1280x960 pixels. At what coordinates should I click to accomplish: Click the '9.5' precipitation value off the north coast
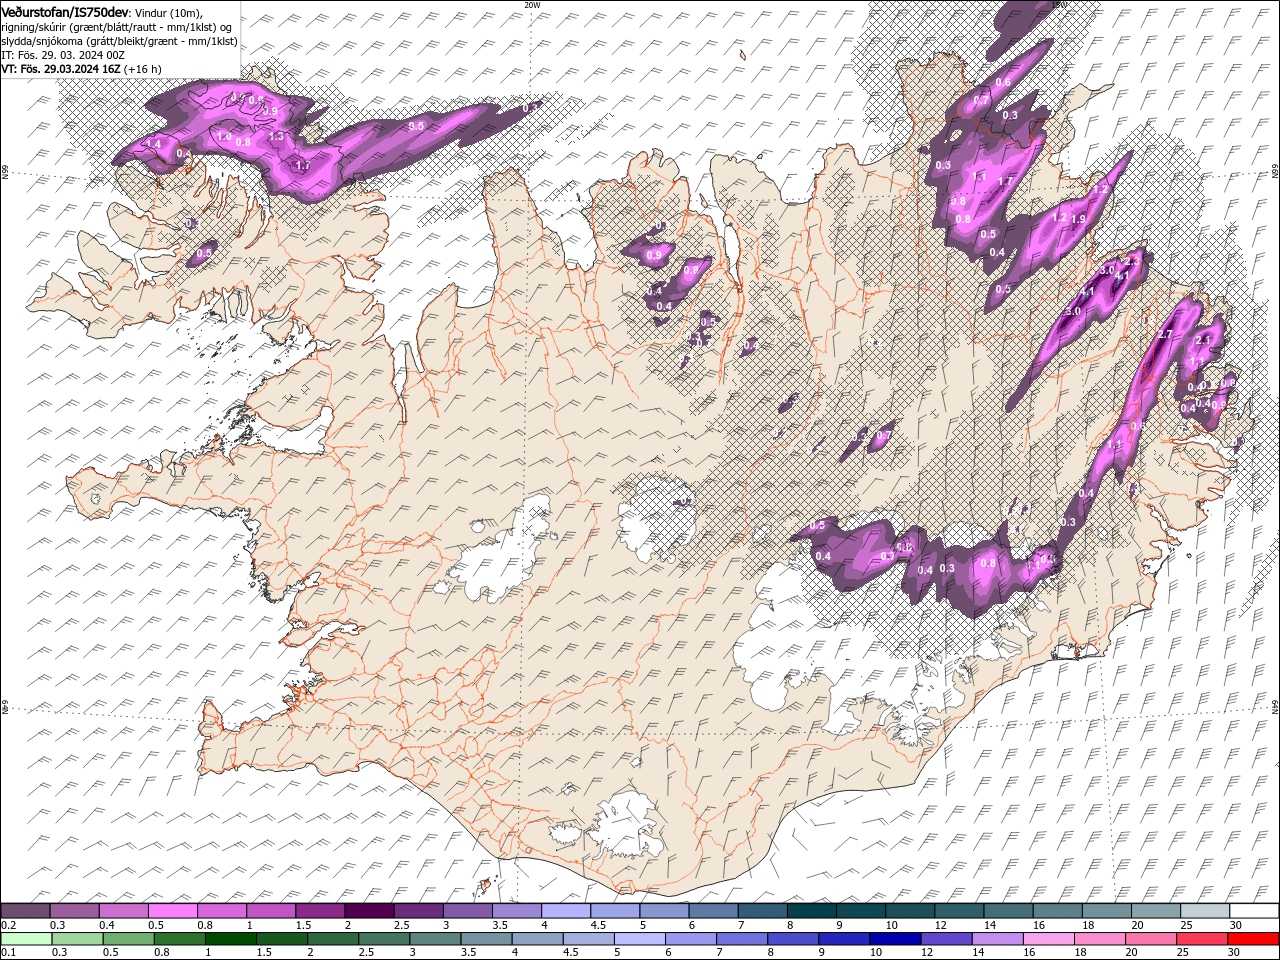pos(417,127)
